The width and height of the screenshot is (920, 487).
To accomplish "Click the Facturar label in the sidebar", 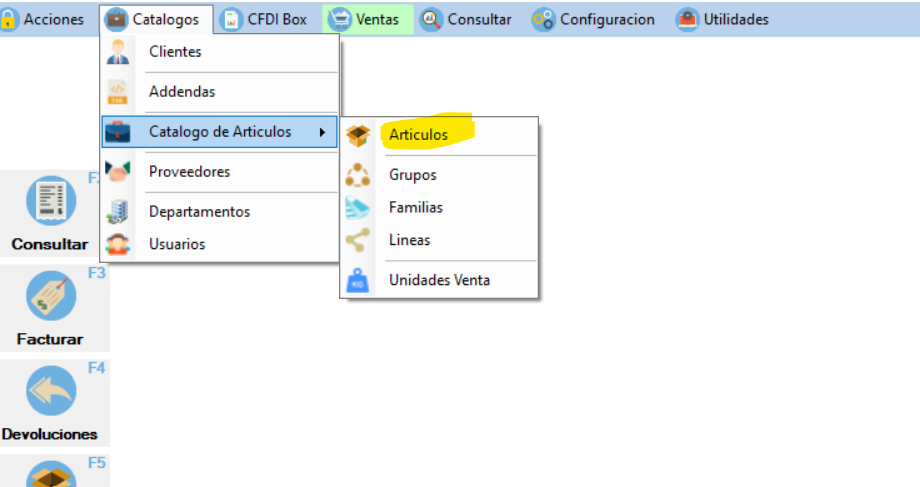I will [50, 339].
